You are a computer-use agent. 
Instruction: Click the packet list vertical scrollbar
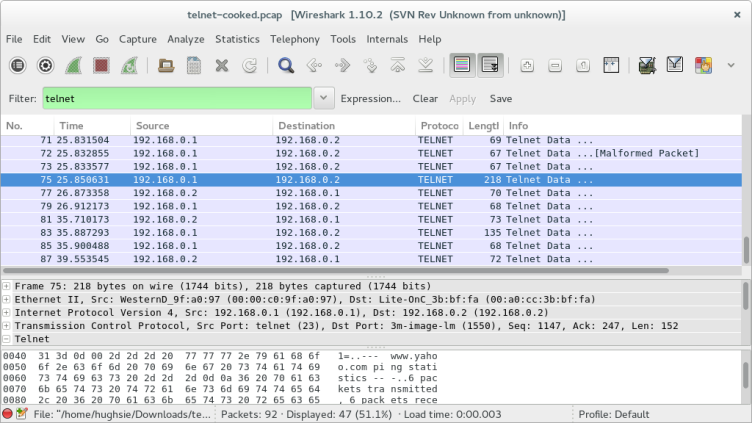tap(746, 250)
